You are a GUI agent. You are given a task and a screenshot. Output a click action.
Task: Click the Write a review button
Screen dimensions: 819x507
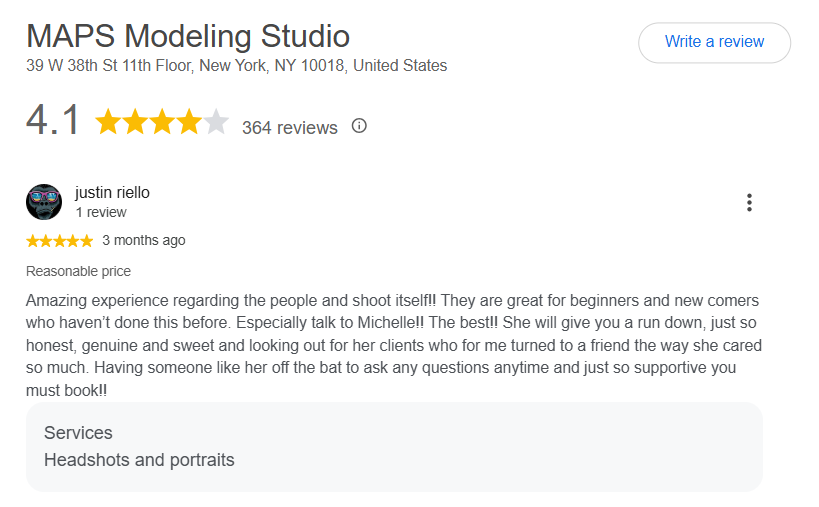714,42
